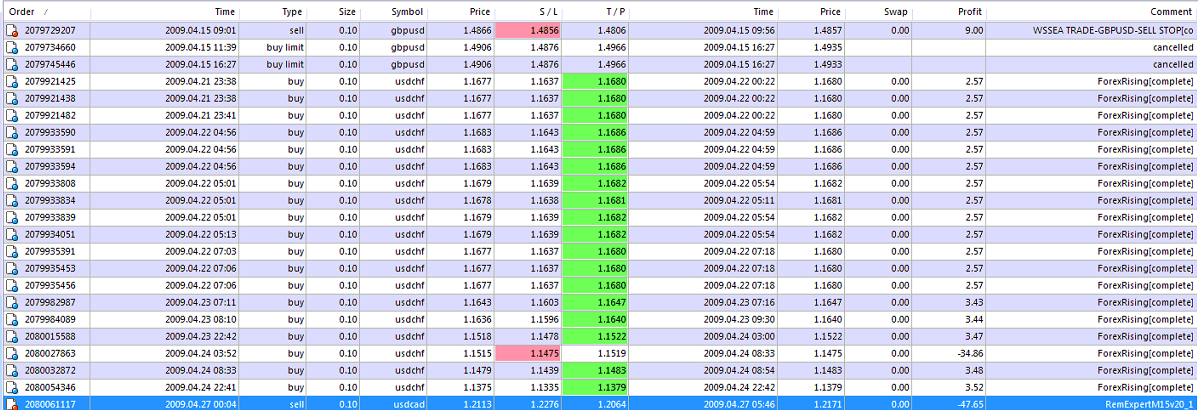Click the icon of order 2079729207

click(x=11, y=31)
